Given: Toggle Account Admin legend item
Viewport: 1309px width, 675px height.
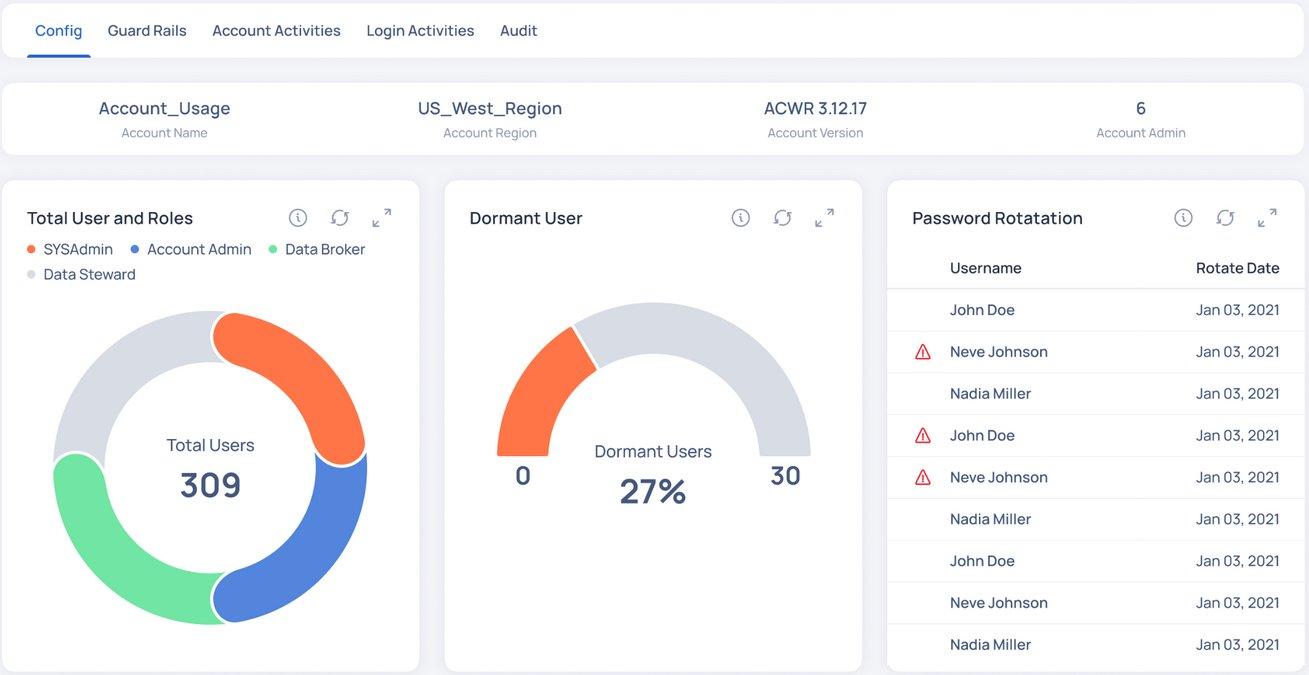Looking at the screenshot, I should [191, 249].
